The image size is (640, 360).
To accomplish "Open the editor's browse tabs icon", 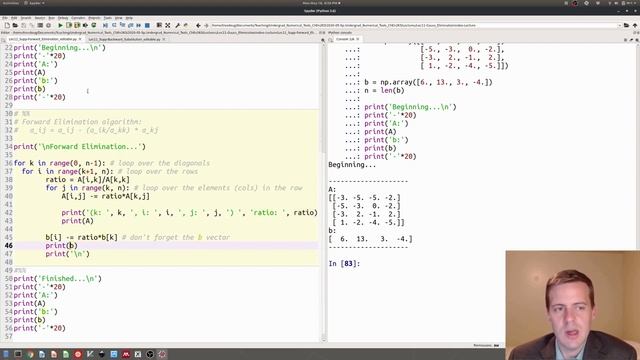I will click(3, 40).
